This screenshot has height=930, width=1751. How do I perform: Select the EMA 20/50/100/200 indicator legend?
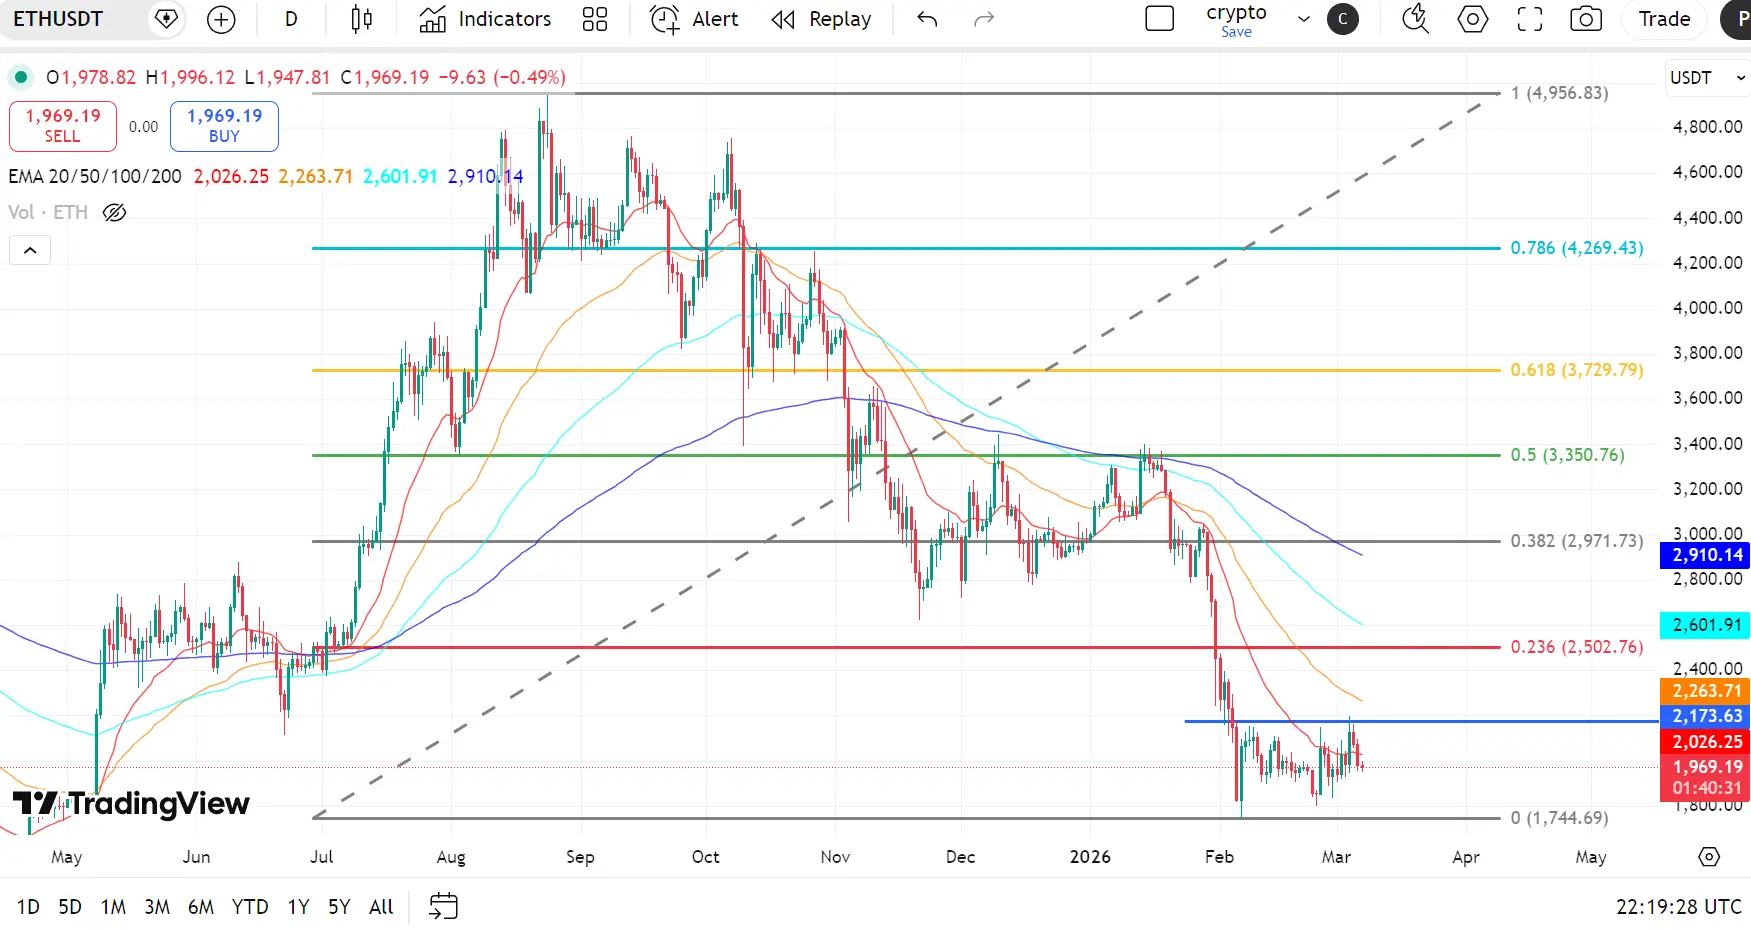(x=95, y=177)
